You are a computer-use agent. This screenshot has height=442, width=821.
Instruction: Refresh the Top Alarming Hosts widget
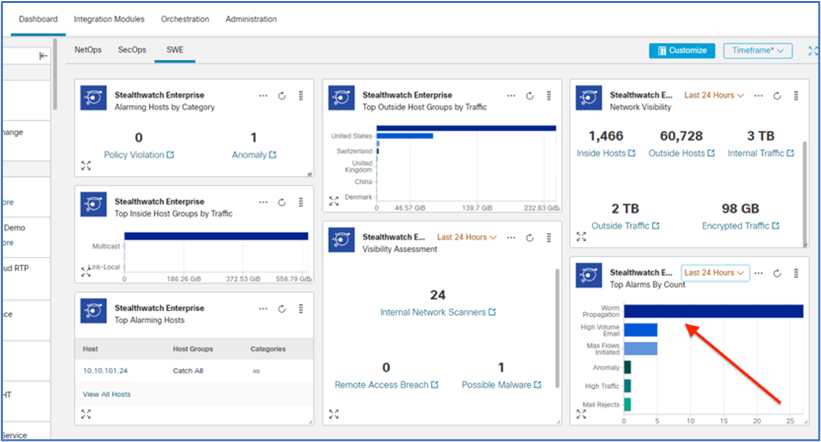coord(282,309)
